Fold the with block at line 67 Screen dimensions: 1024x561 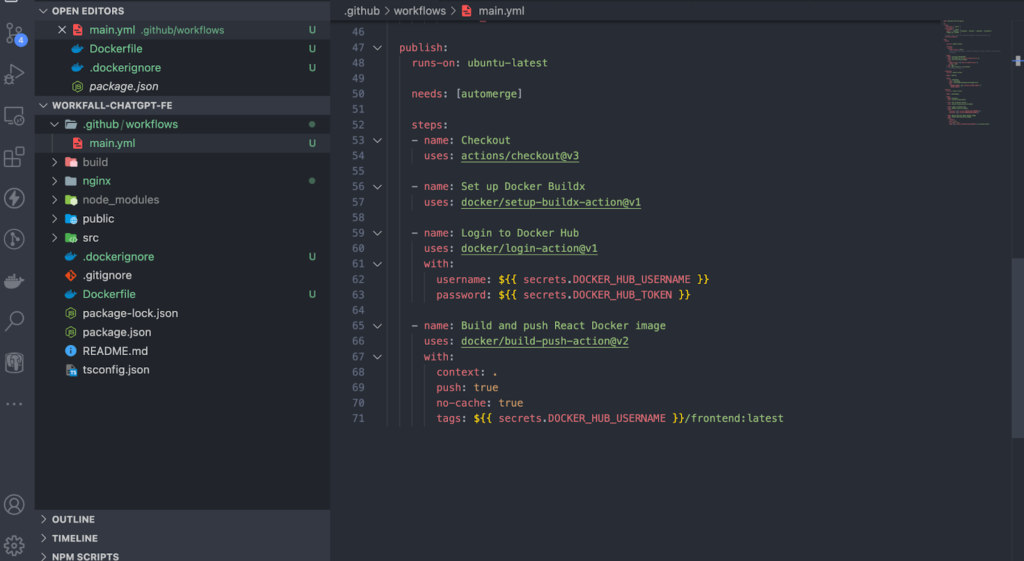377,357
